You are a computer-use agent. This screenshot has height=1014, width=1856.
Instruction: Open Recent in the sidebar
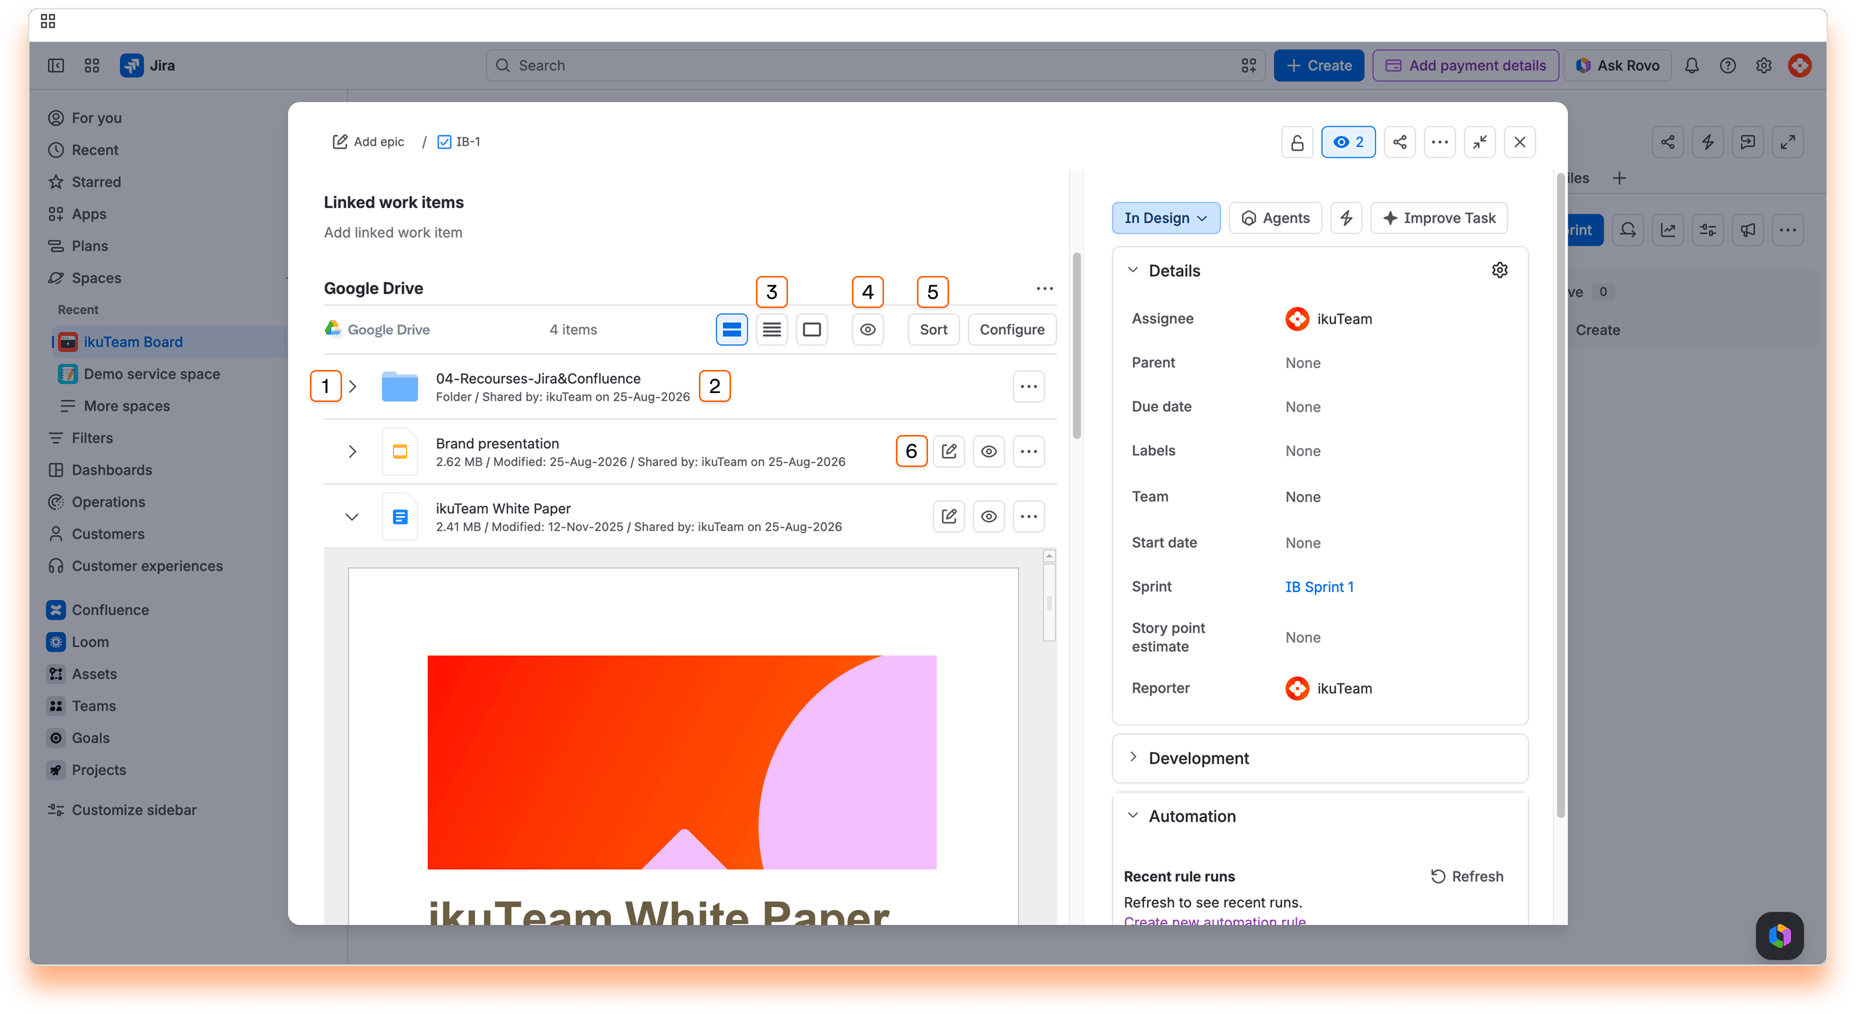click(x=95, y=149)
